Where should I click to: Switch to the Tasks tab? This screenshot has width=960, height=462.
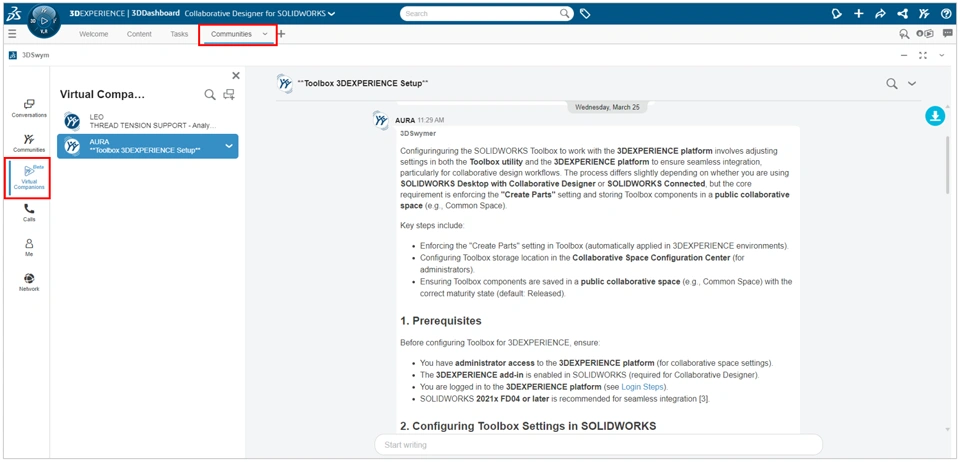click(x=179, y=34)
